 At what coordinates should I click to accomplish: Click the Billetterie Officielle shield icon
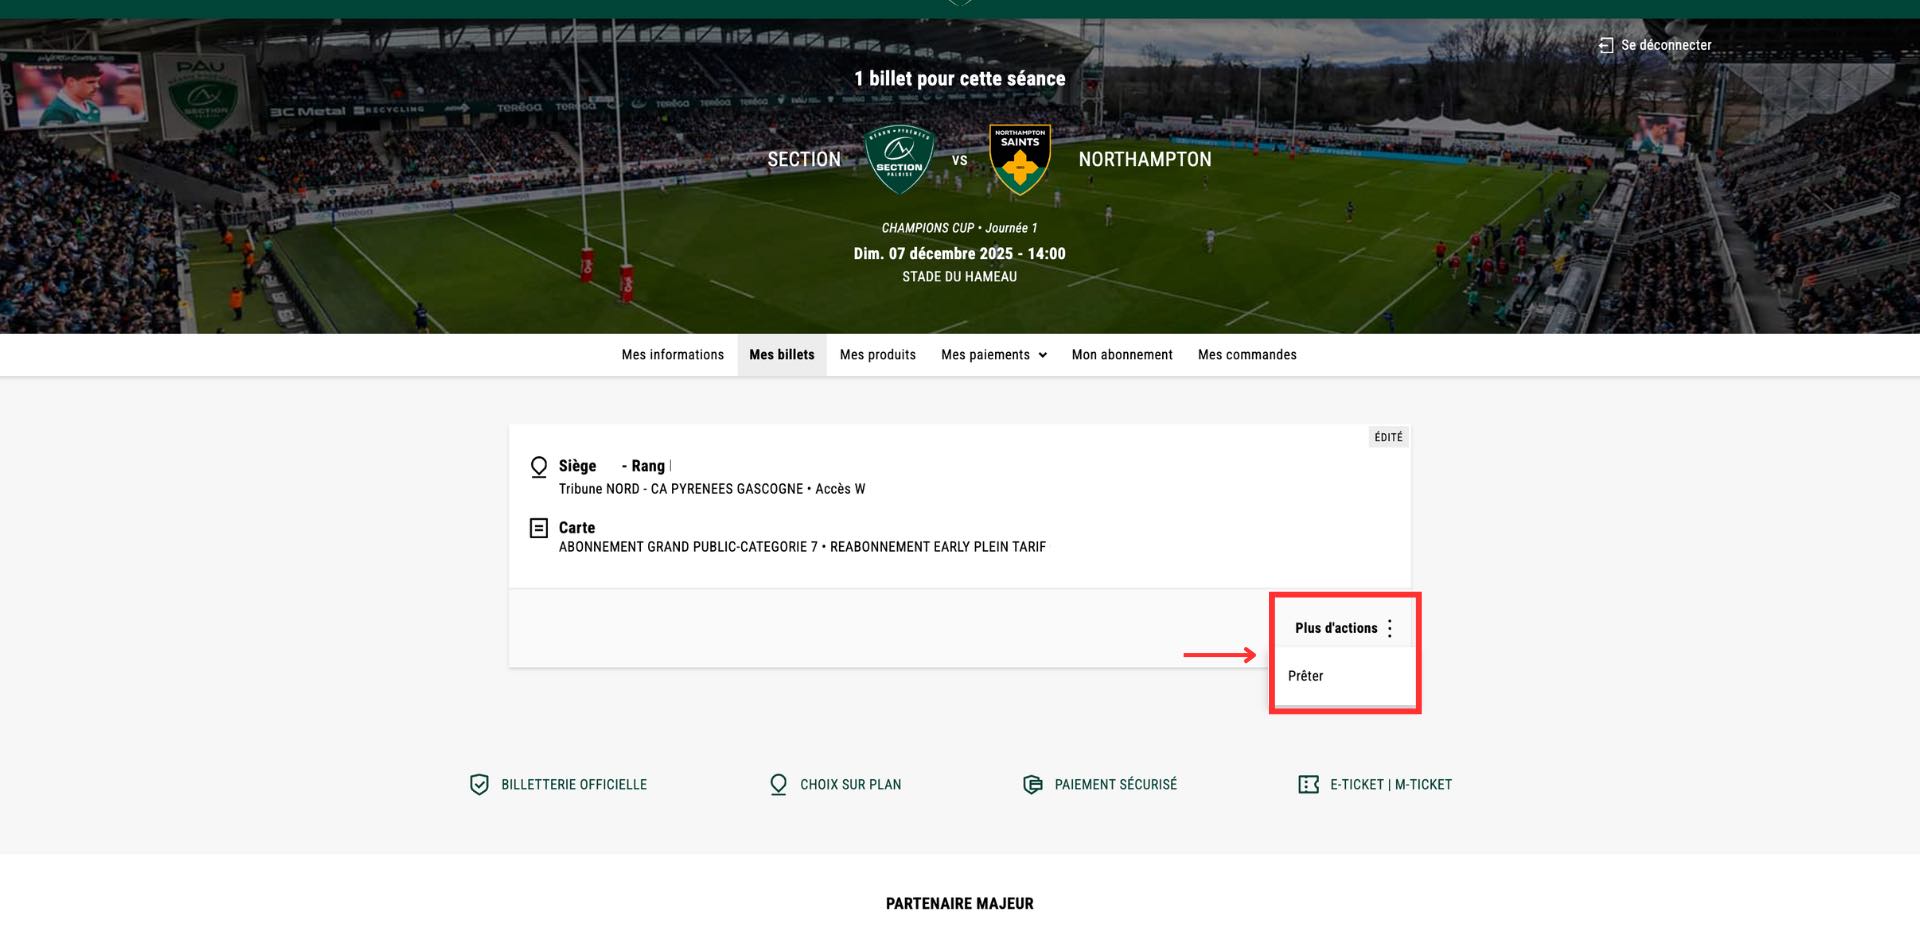pos(480,785)
